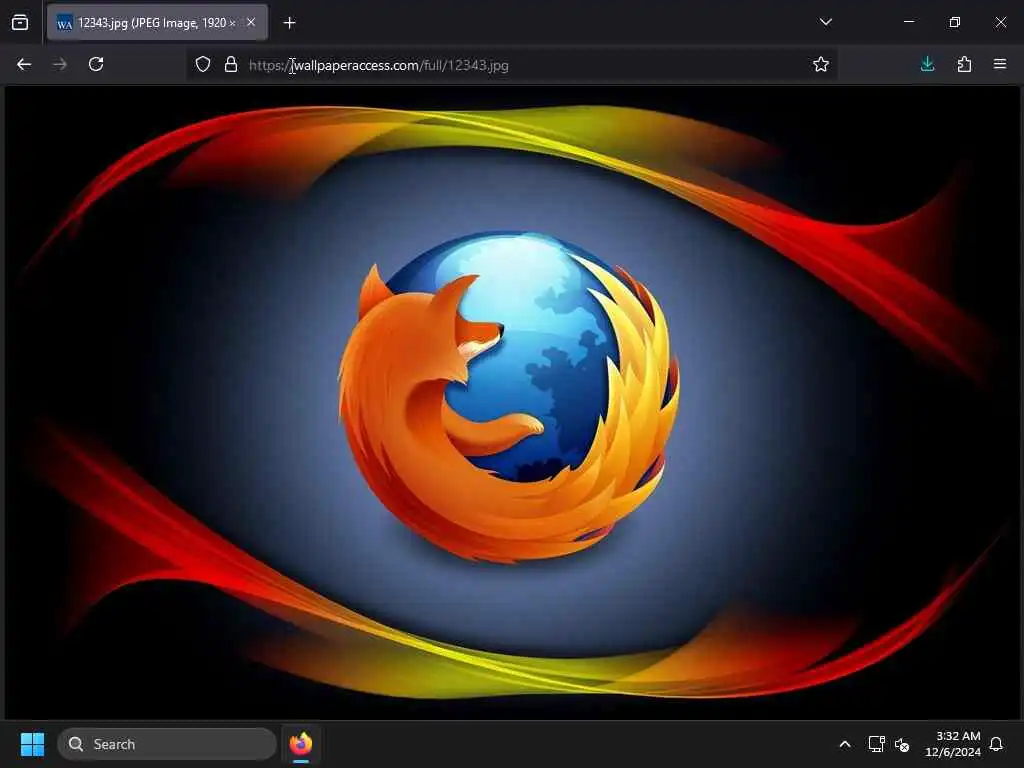Open the Downloads panel
Viewport: 1024px width, 768px height.
tap(927, 64)
